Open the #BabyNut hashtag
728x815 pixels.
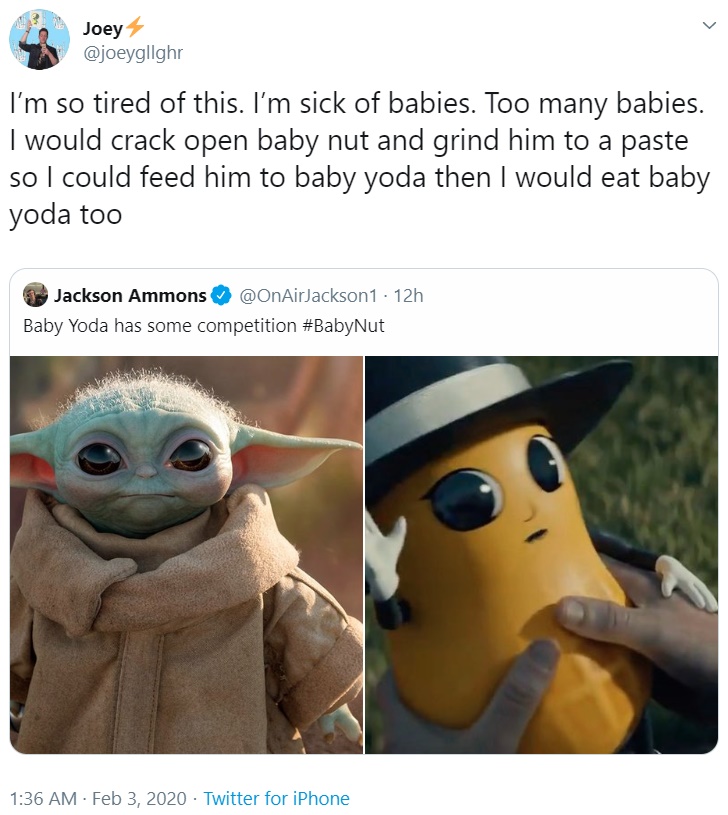[x=343, y=326]
